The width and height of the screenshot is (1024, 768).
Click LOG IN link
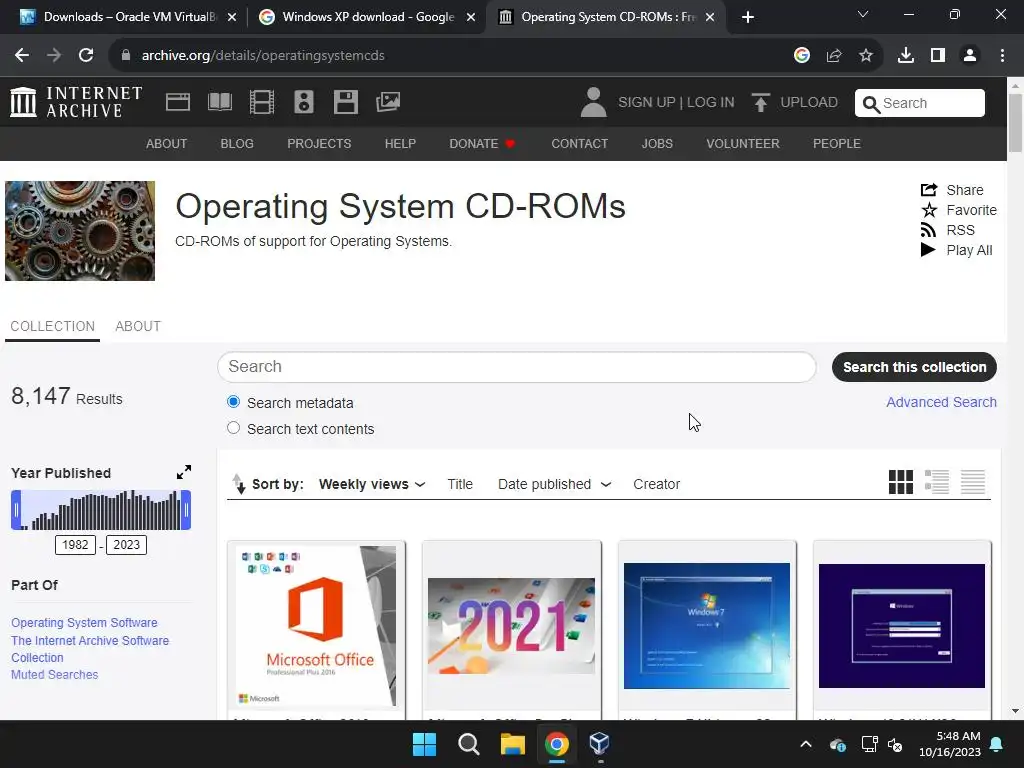pos(711,103)
